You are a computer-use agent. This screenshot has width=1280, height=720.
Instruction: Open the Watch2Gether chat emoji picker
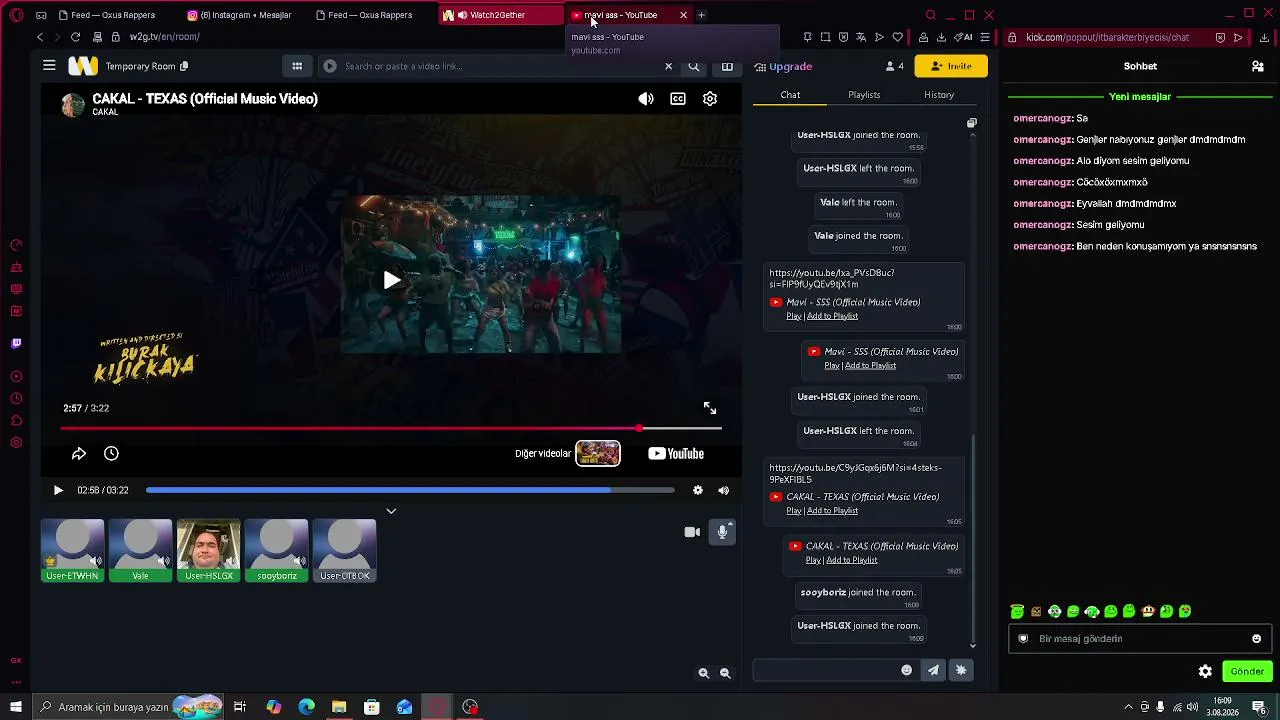tap(907, 670)
